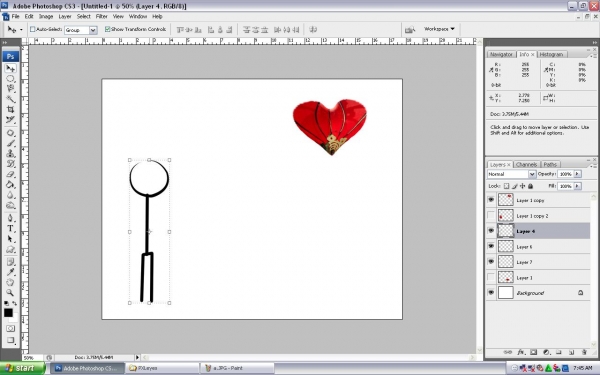This screenshot has height=375, width=600.
Task: Select the Brush tool
Action: tap(10, 143)
